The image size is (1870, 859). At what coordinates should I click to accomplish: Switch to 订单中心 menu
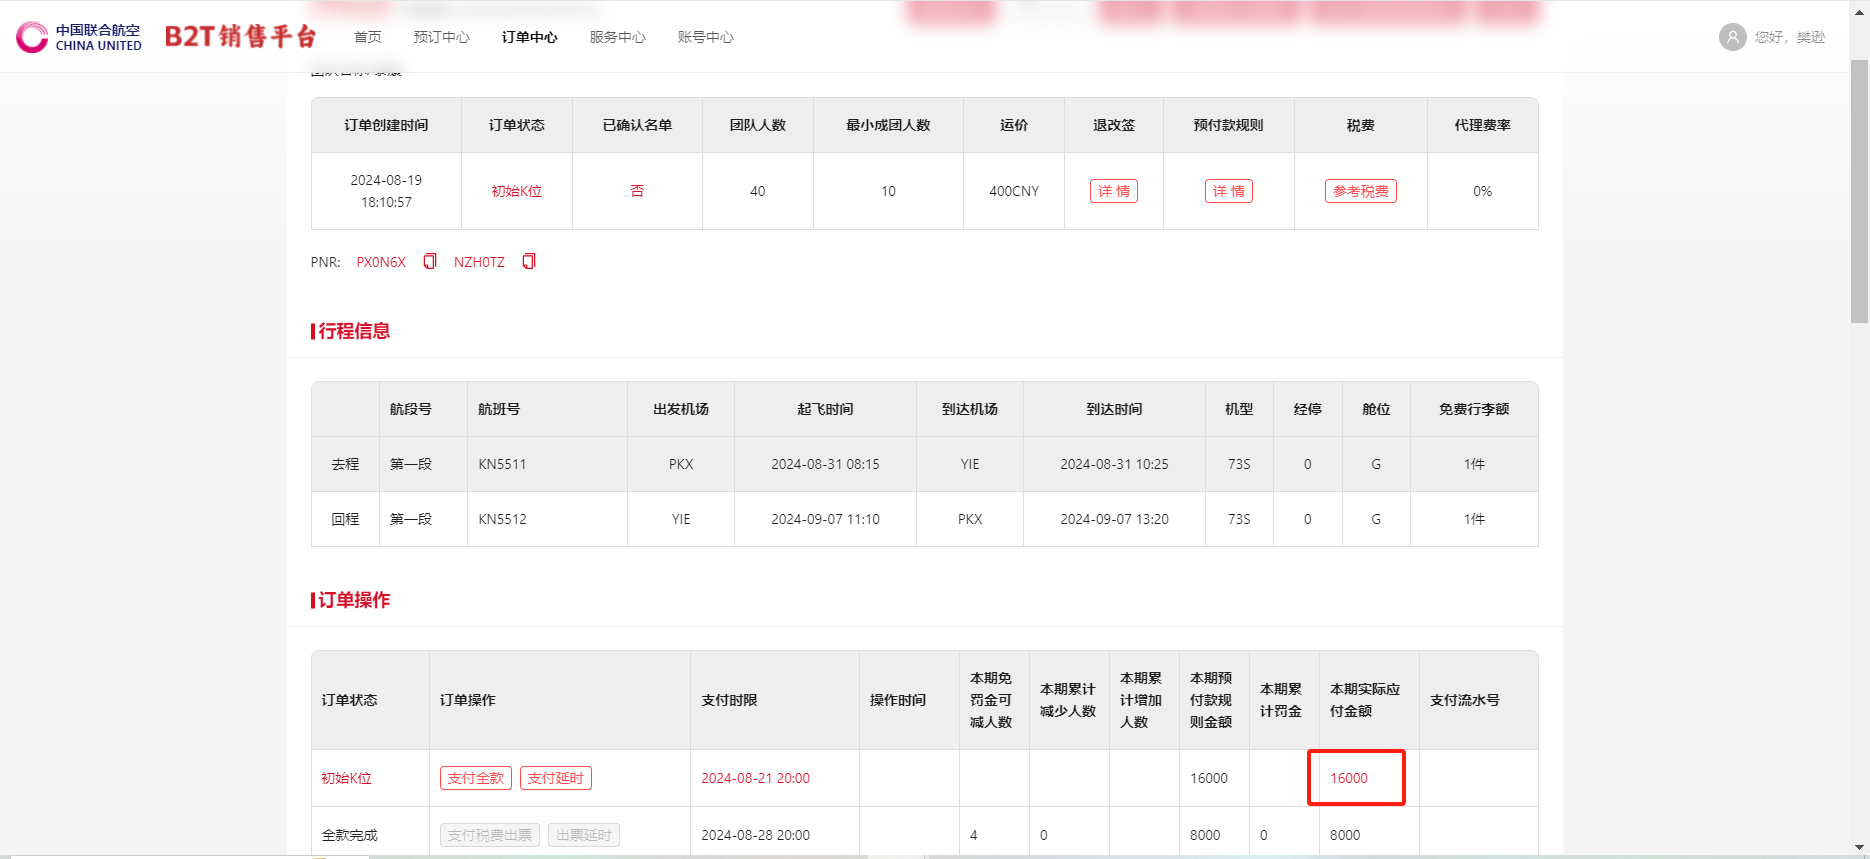pos(529,37)
